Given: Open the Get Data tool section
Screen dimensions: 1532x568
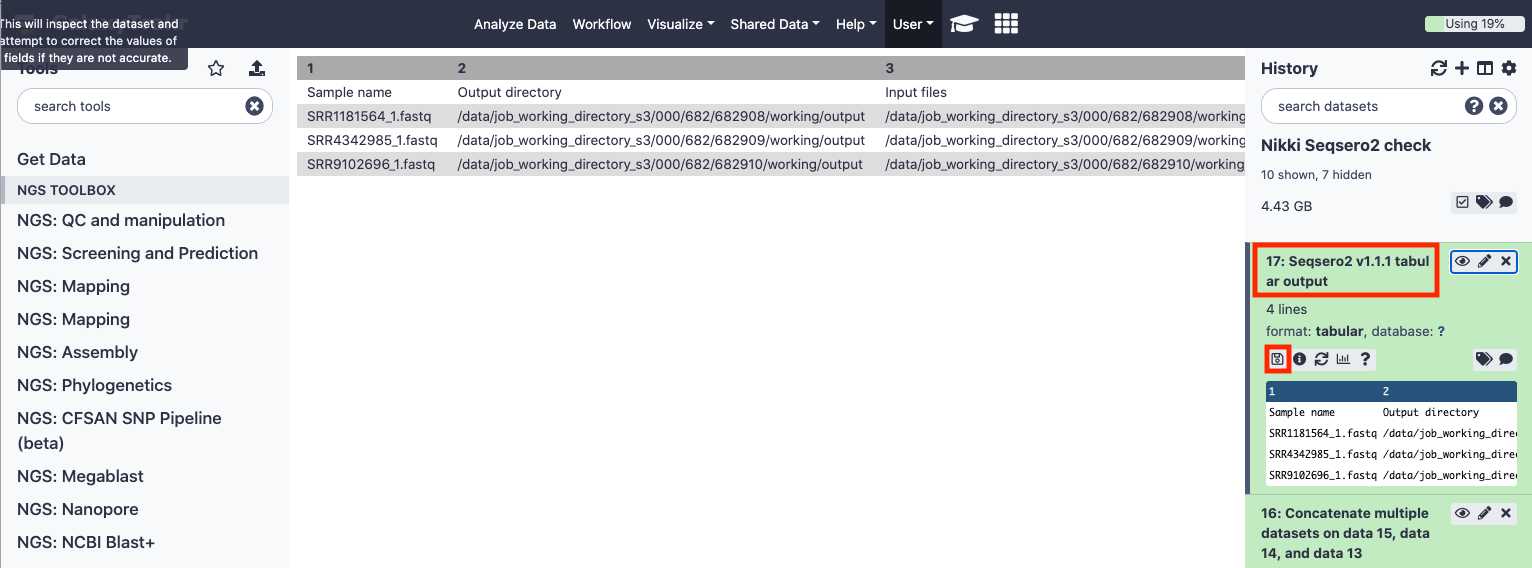Looking at the screenshot, I should 51,159.
